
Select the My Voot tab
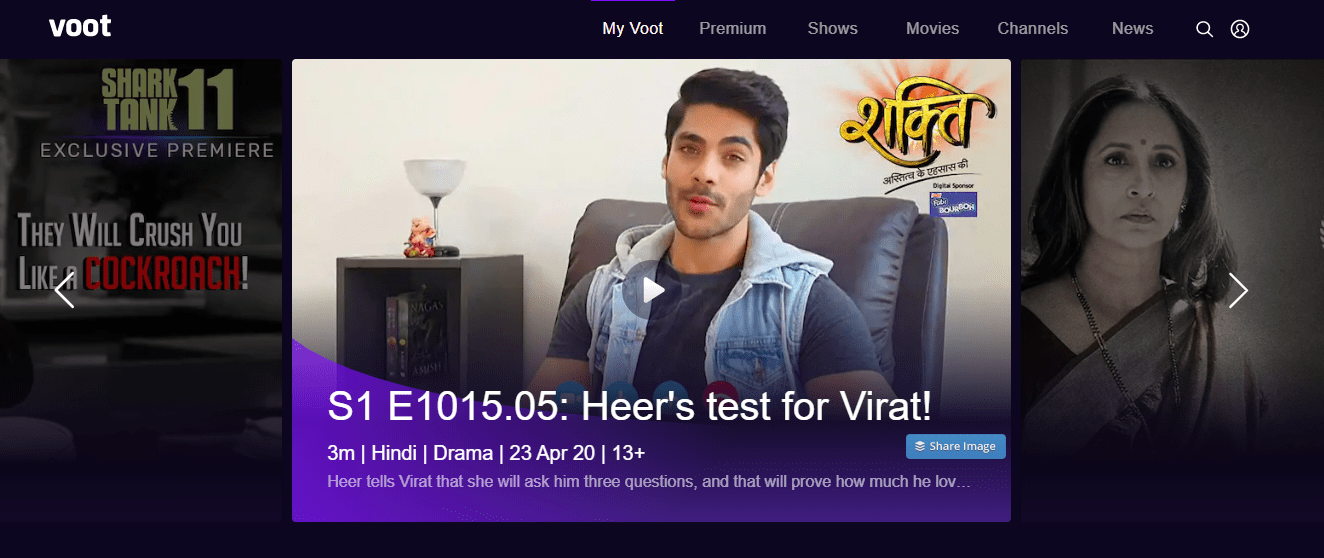coord(633,29)
